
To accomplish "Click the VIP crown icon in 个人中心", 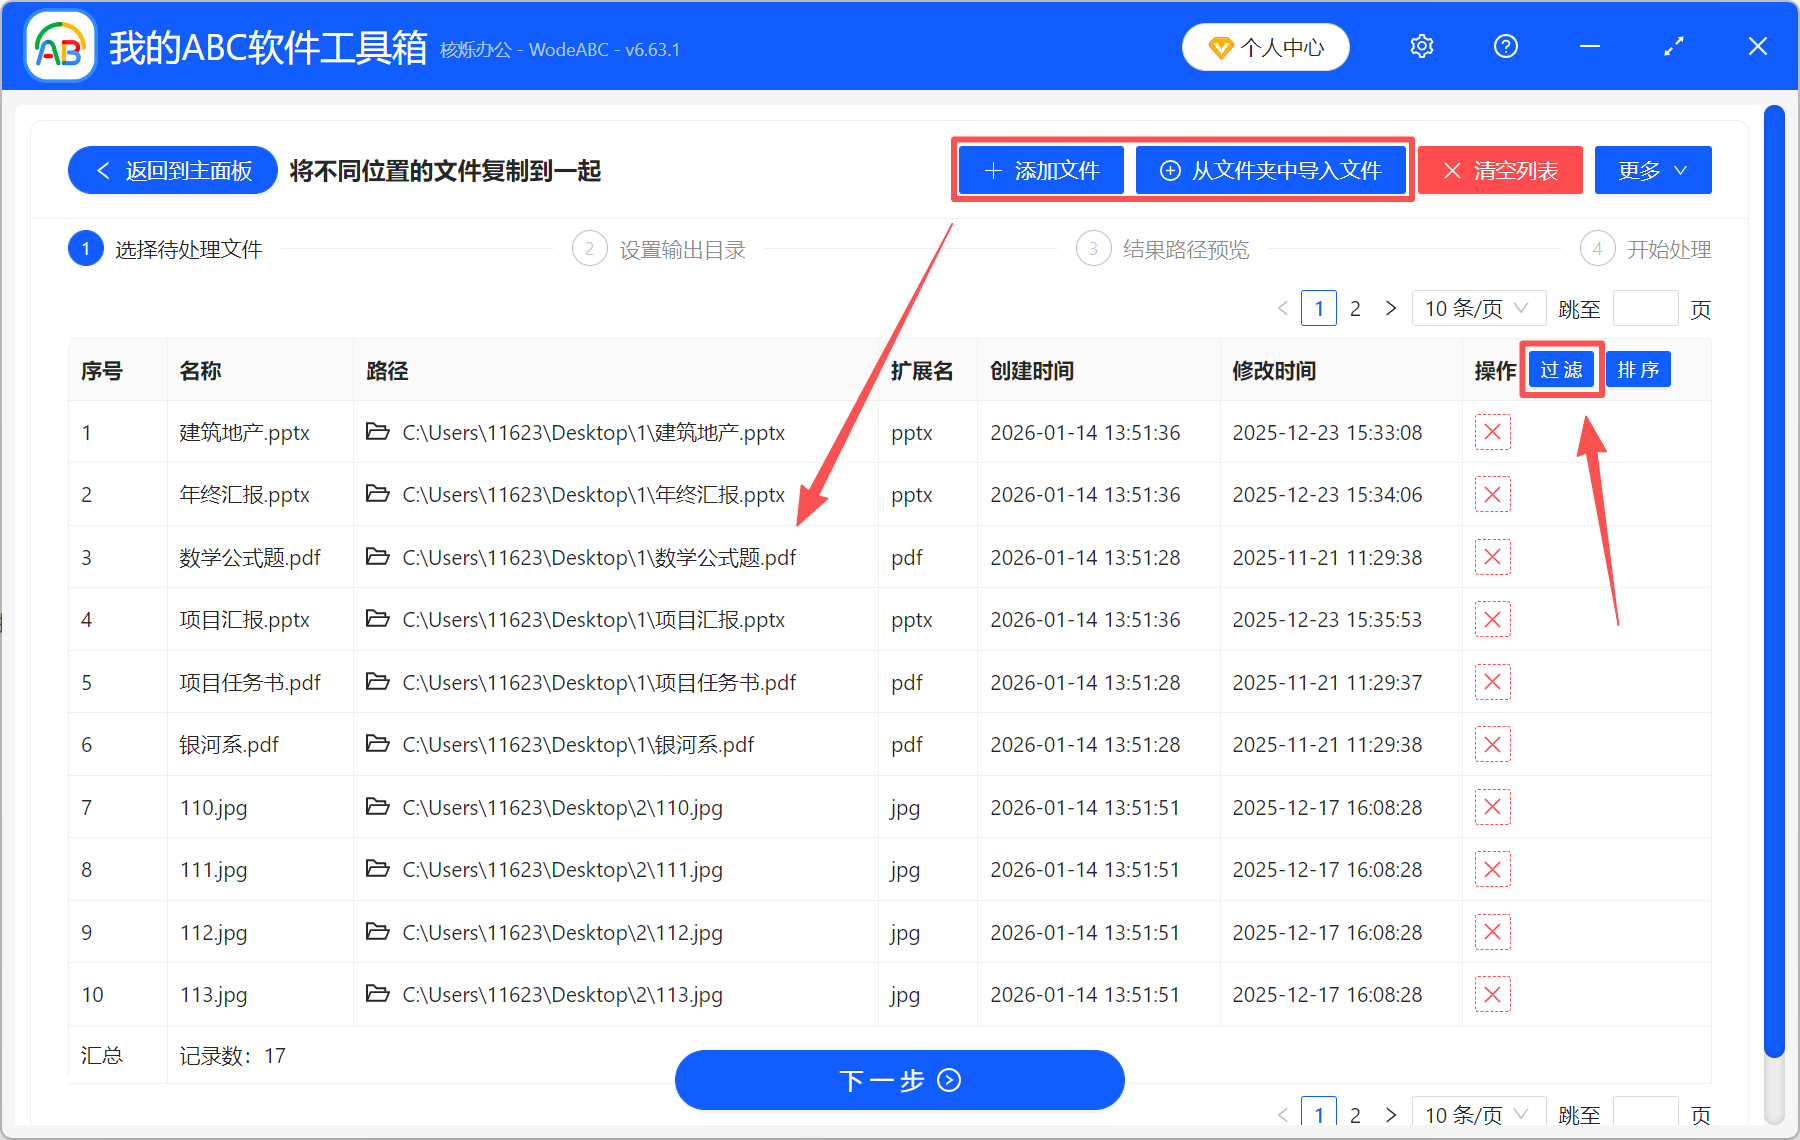I will [1220, 46].
